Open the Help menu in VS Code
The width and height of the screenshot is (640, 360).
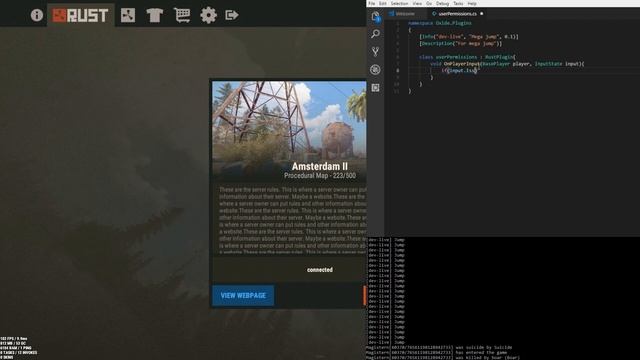point(472,3)
